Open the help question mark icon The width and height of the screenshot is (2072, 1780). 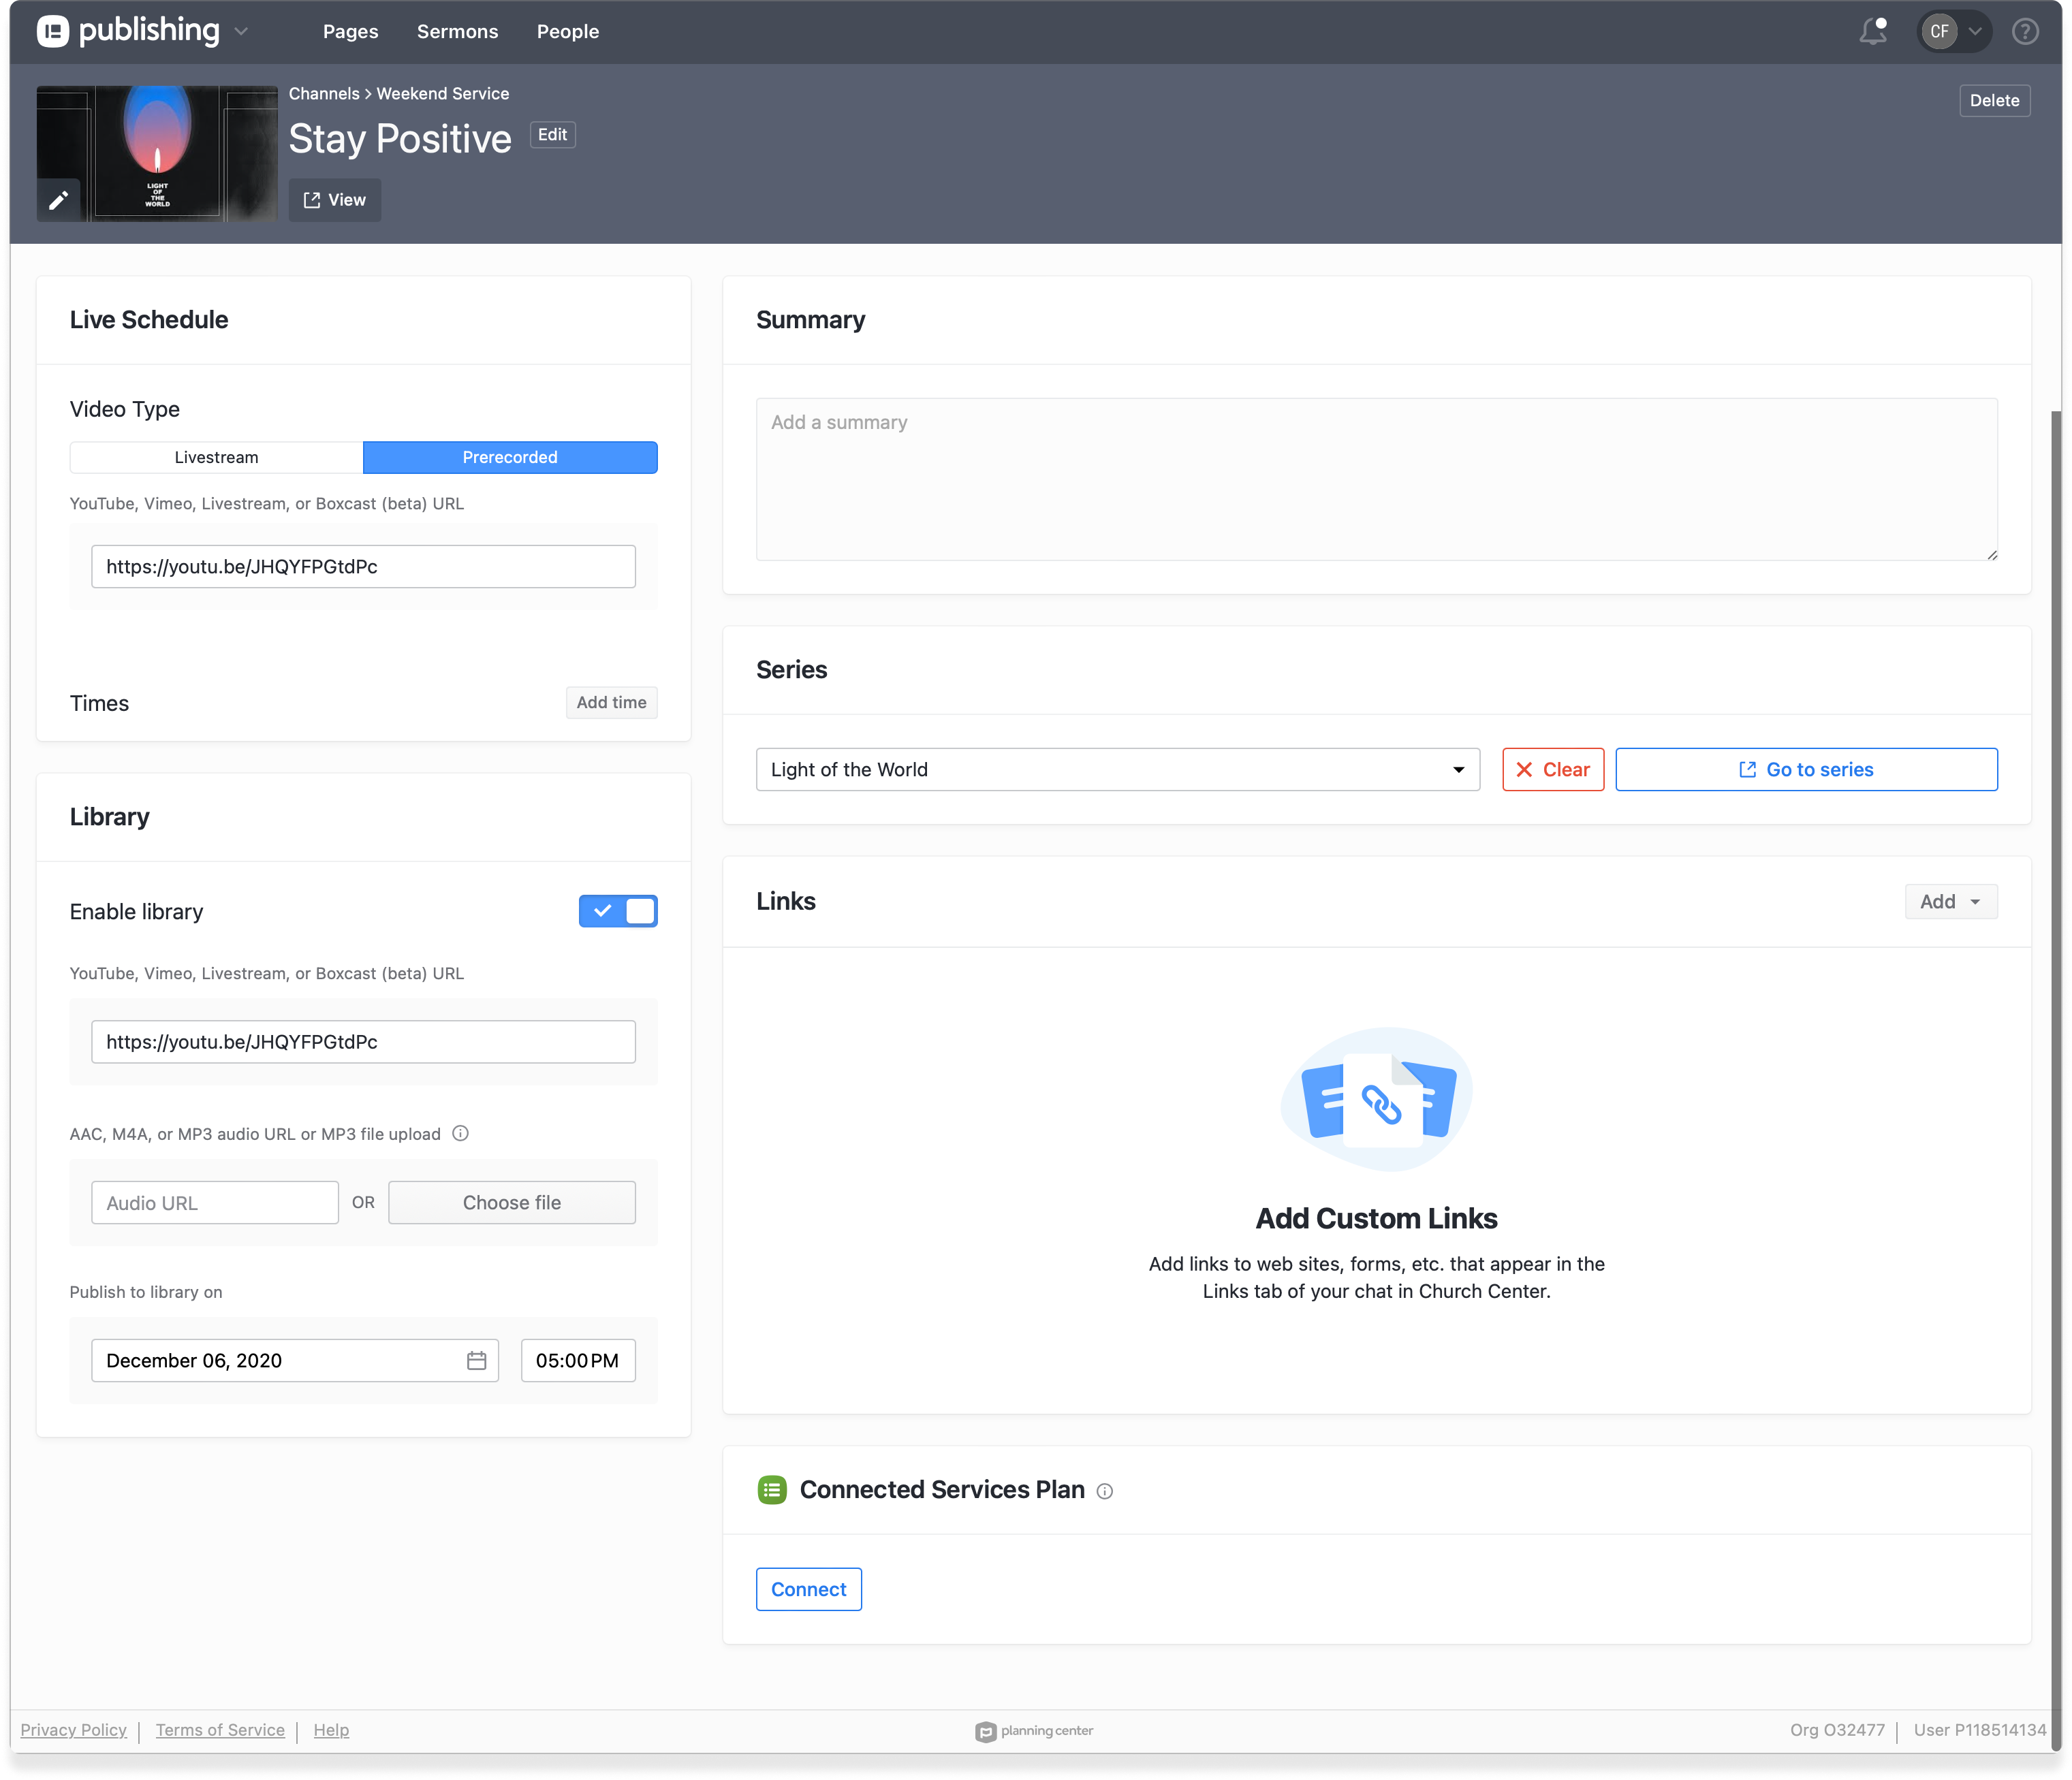(x=2025, y=32)
